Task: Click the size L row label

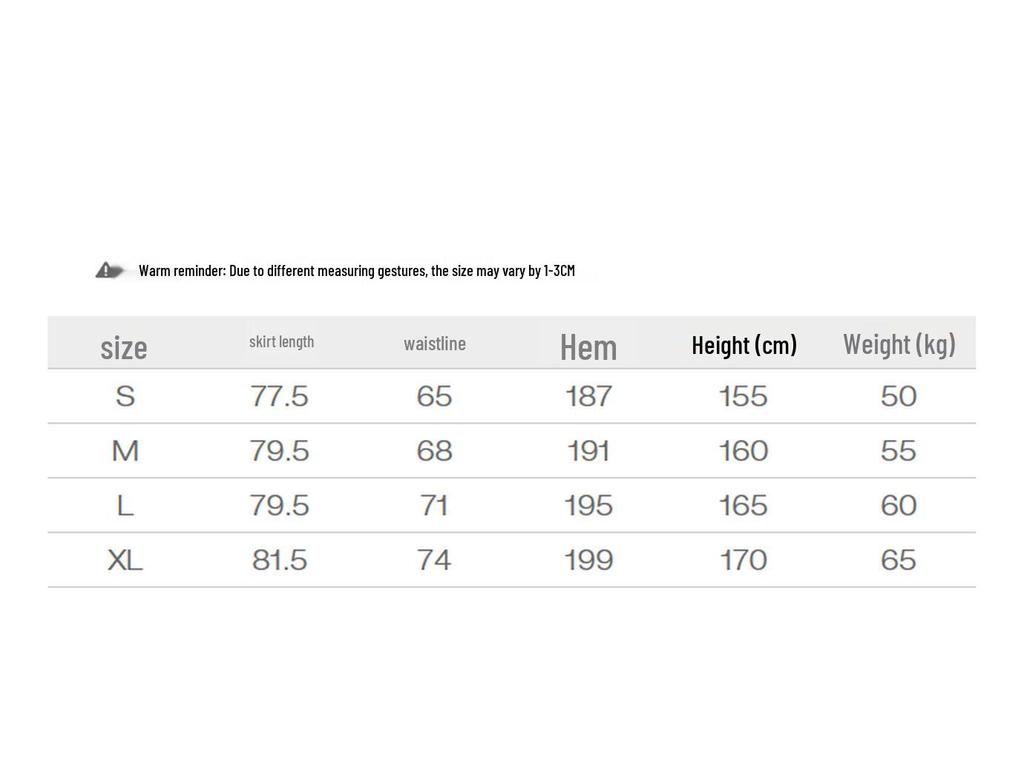Action: pos(125,506)
